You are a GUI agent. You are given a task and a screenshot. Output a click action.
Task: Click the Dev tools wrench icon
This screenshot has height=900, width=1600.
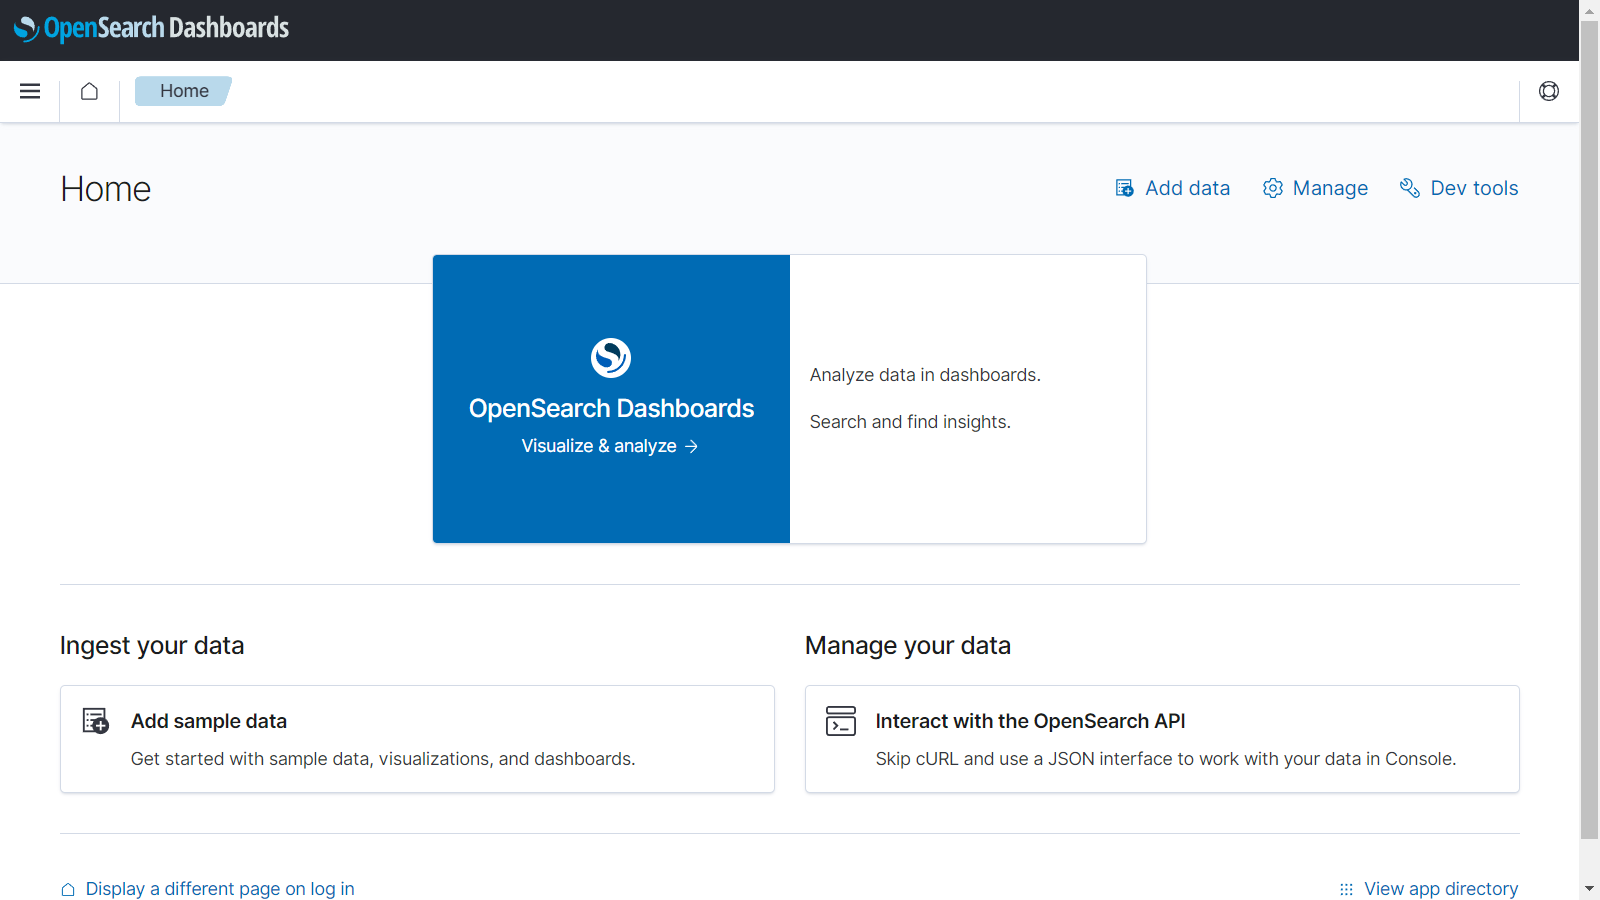point(1409,188)
